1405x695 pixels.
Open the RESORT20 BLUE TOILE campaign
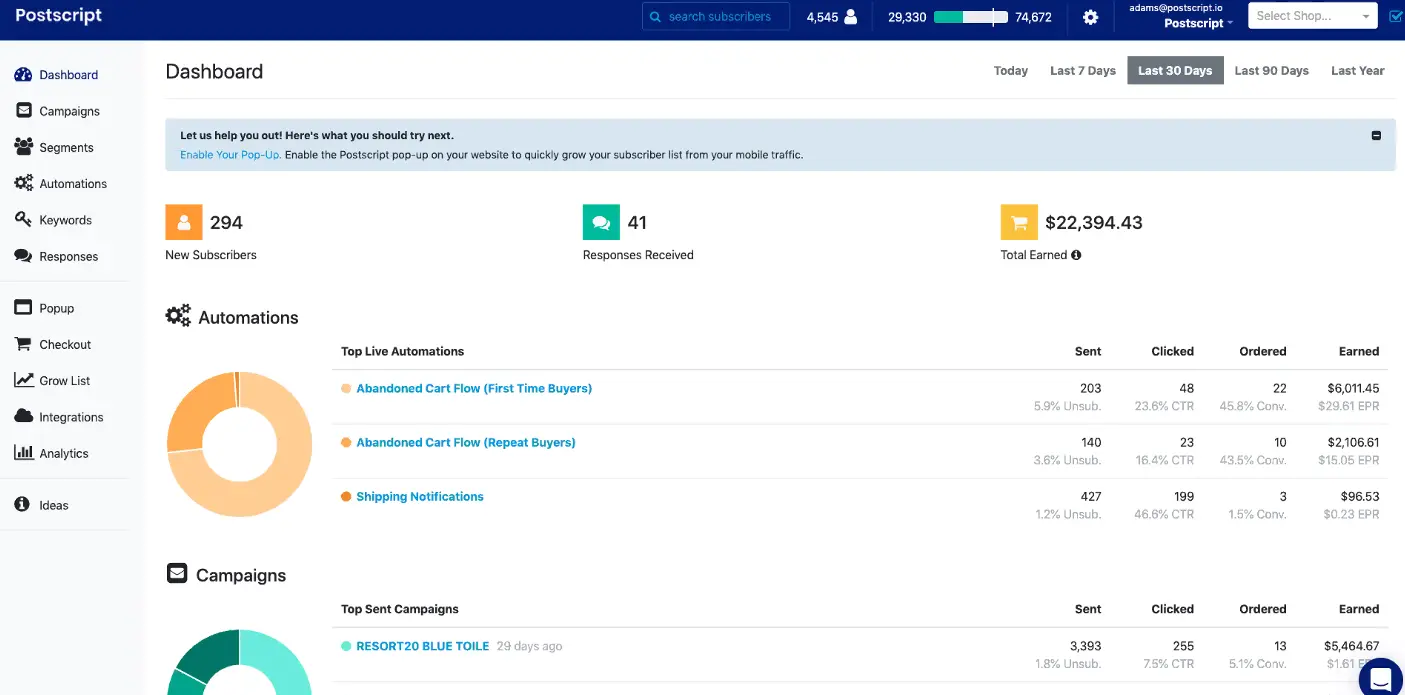(x=423, y=646)
